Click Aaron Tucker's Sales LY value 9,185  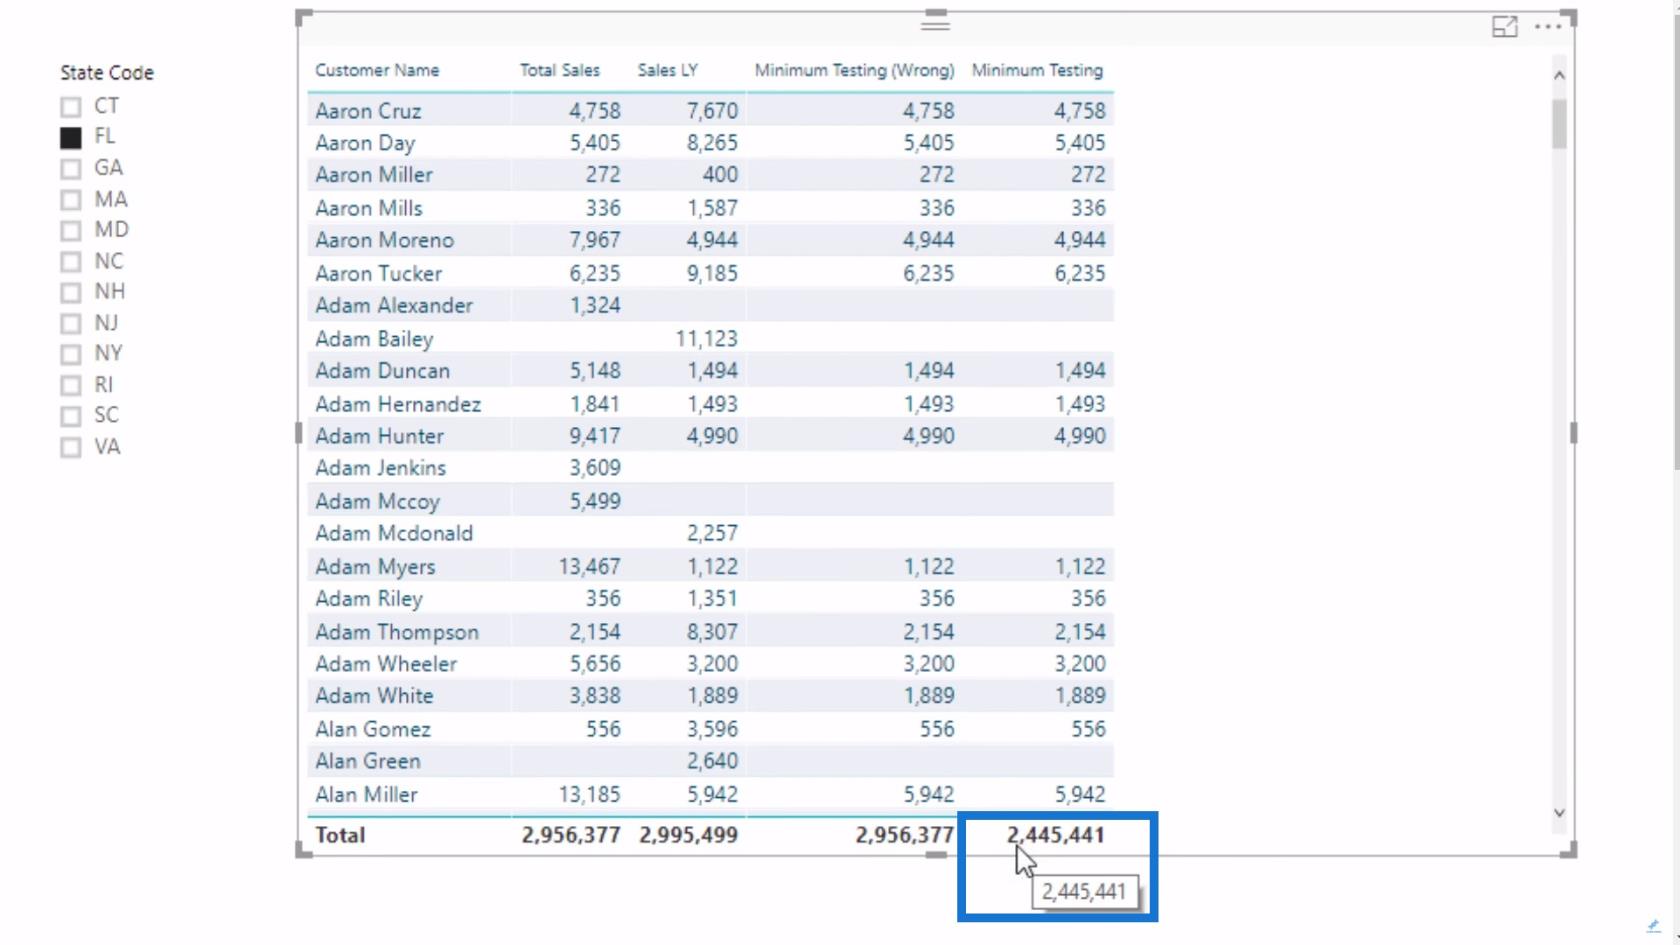pyautogui.click(x=712, y=273)
